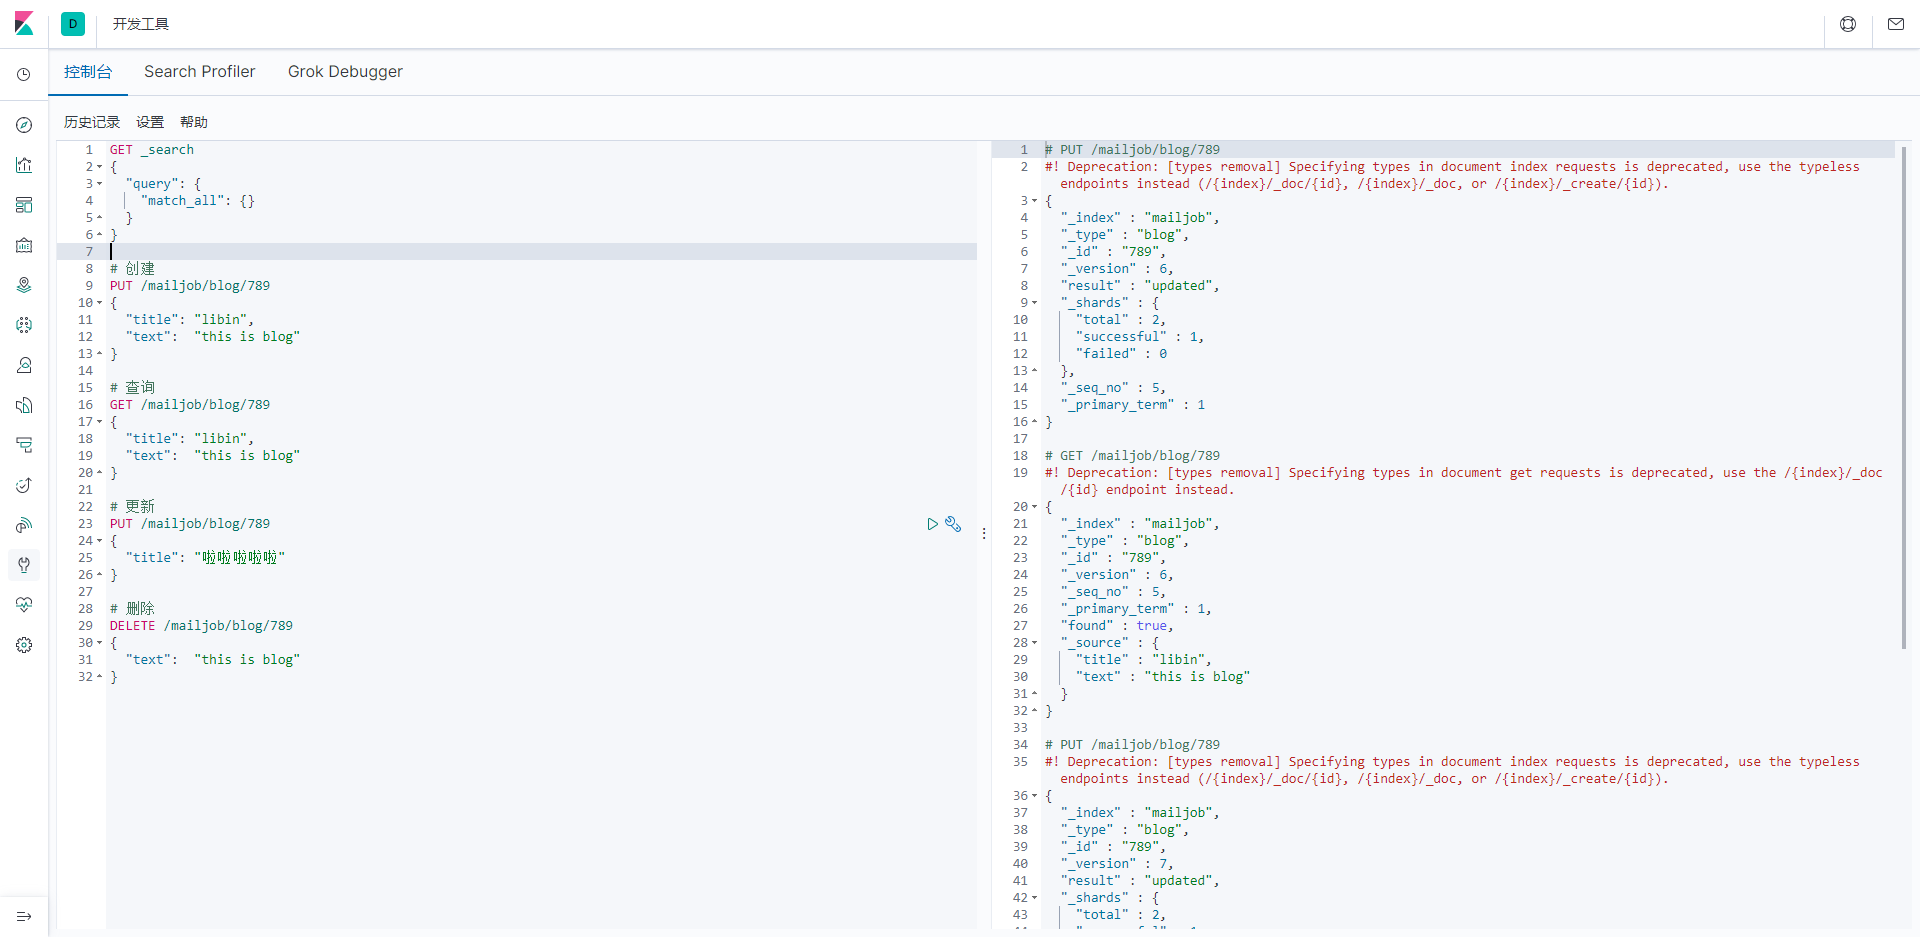Collapse _source block at output line 28
Screen dimensions: 1920x937
point(1034,643)
